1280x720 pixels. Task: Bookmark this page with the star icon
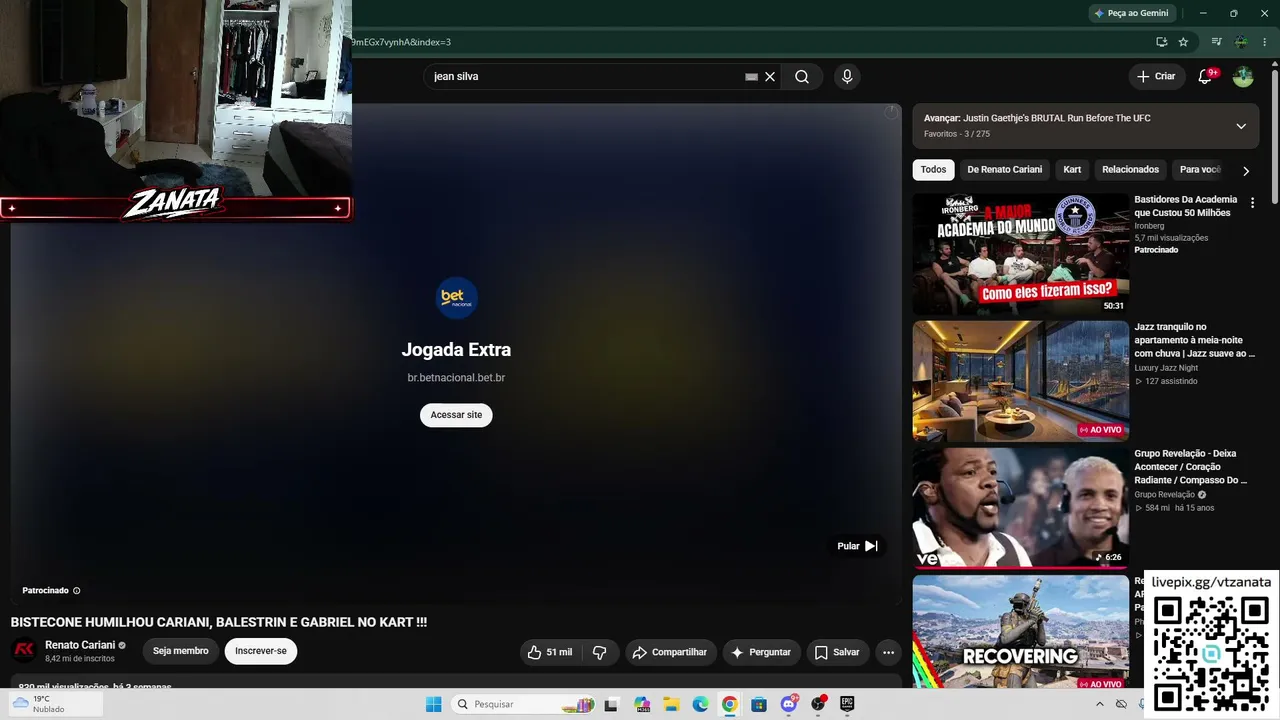tap(1183, 42)
